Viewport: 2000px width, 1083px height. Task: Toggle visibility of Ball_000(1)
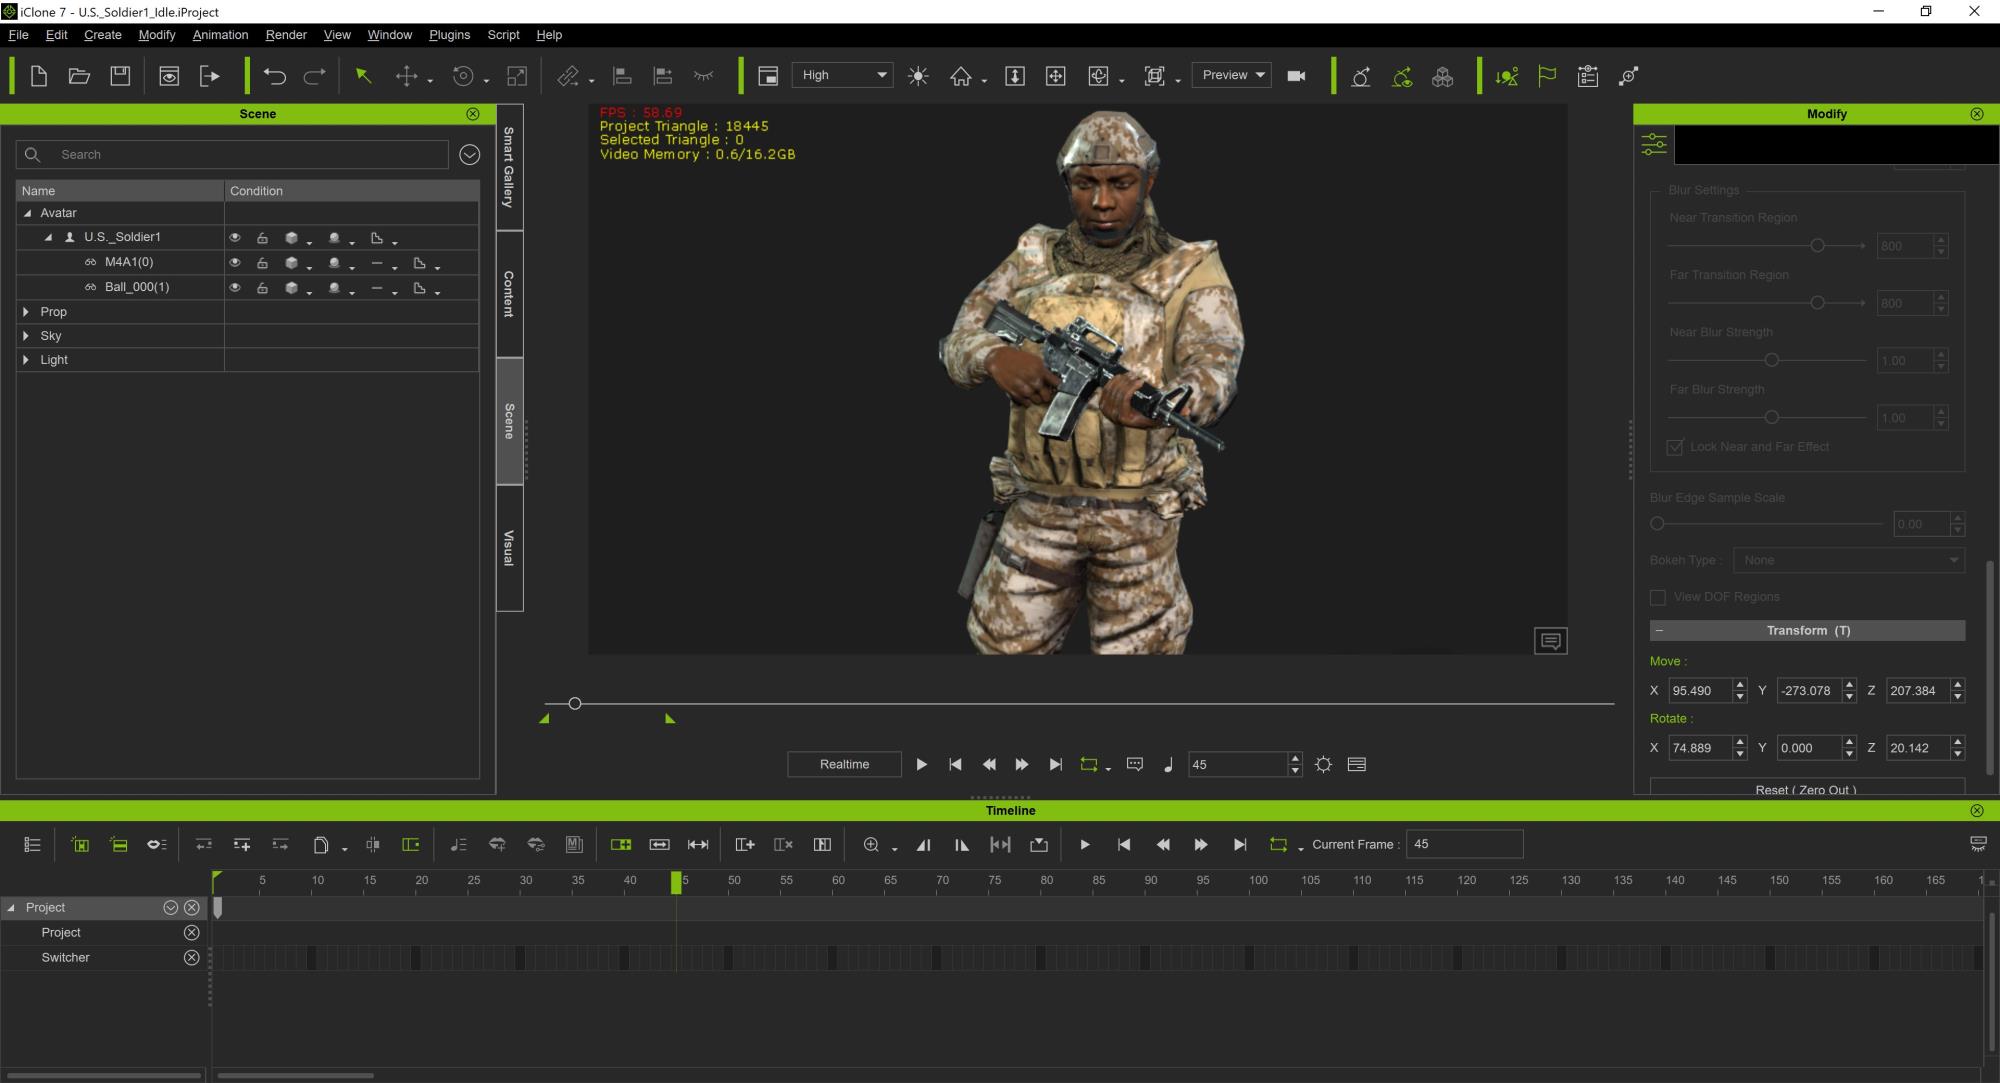pos(235,288)
